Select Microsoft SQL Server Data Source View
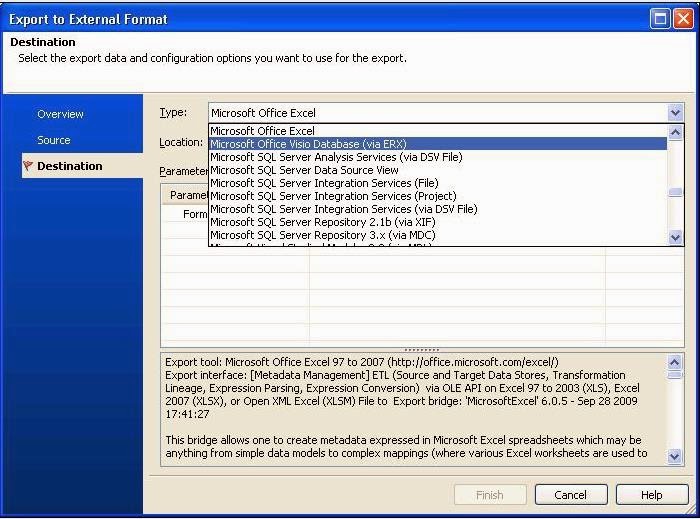The image size is (700, 519). [438, 170]
